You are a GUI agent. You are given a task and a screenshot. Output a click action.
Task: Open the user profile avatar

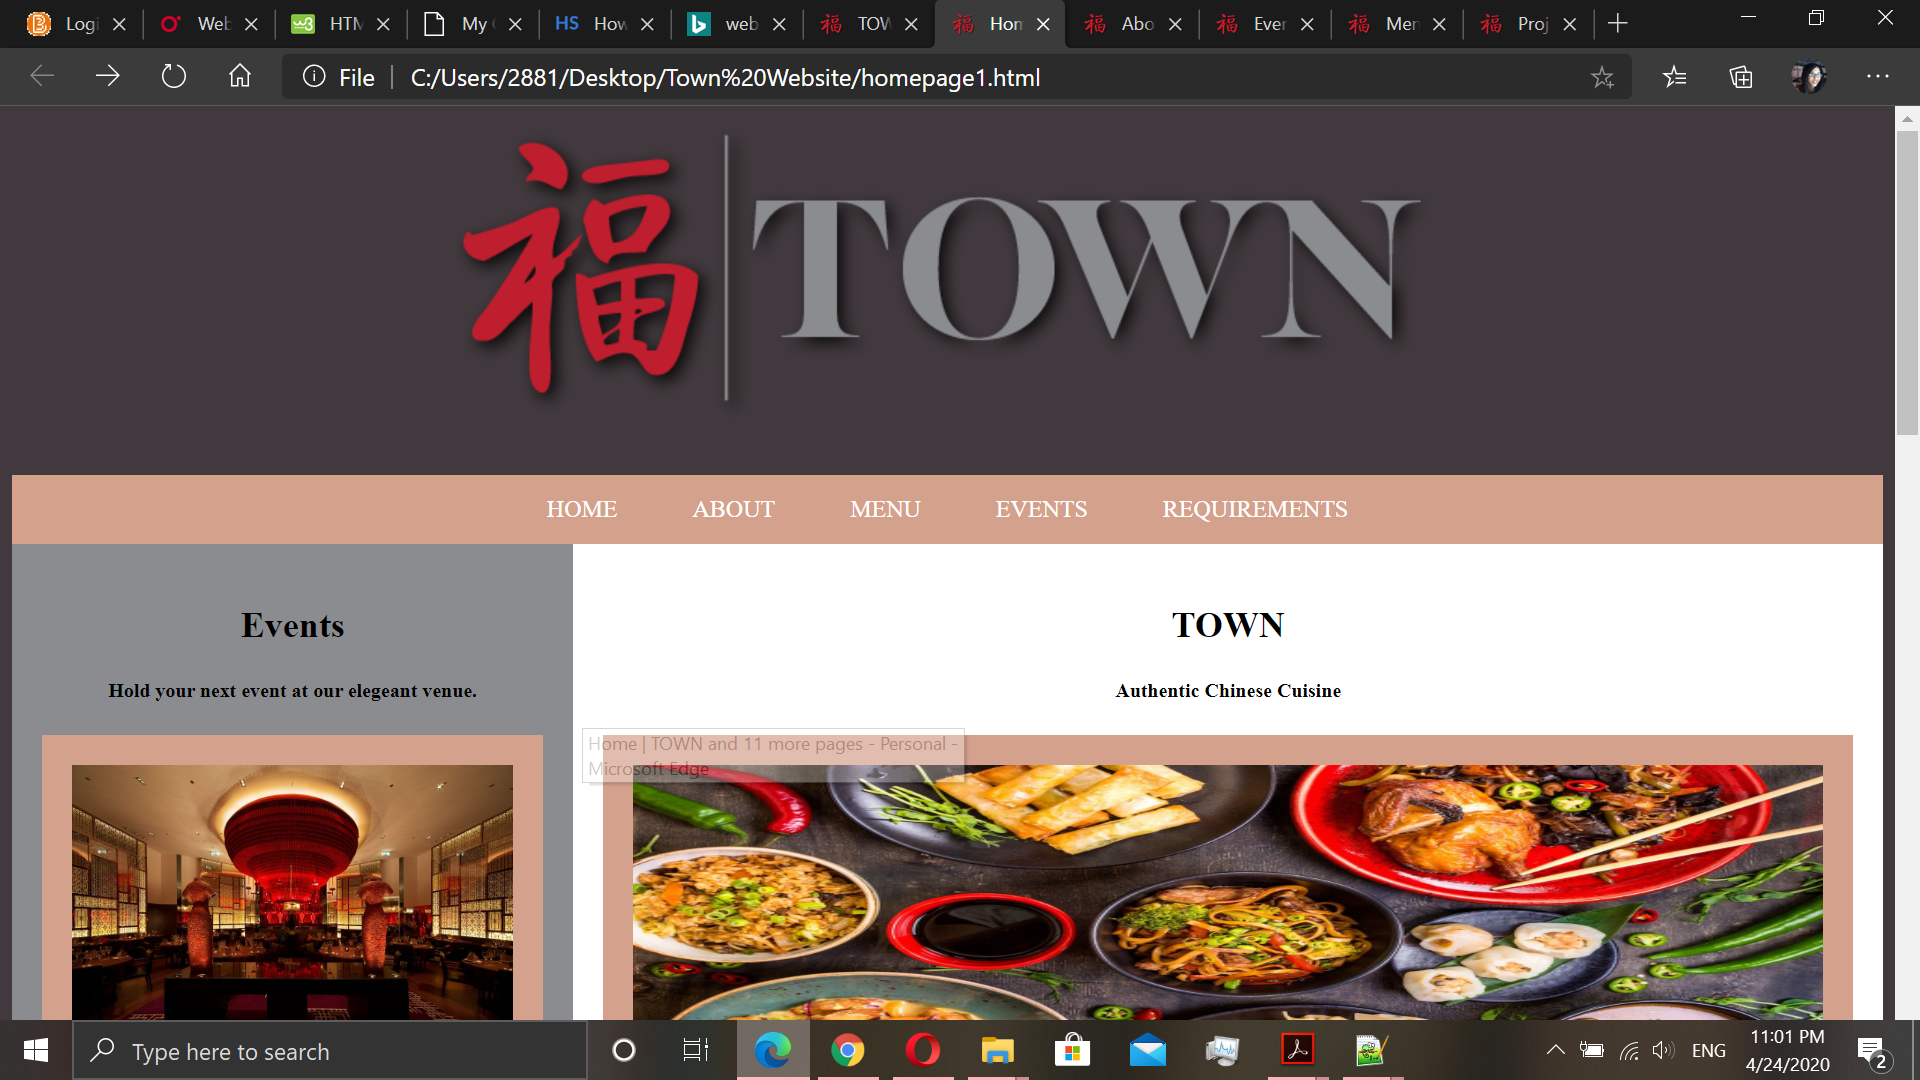[1808, 77]
